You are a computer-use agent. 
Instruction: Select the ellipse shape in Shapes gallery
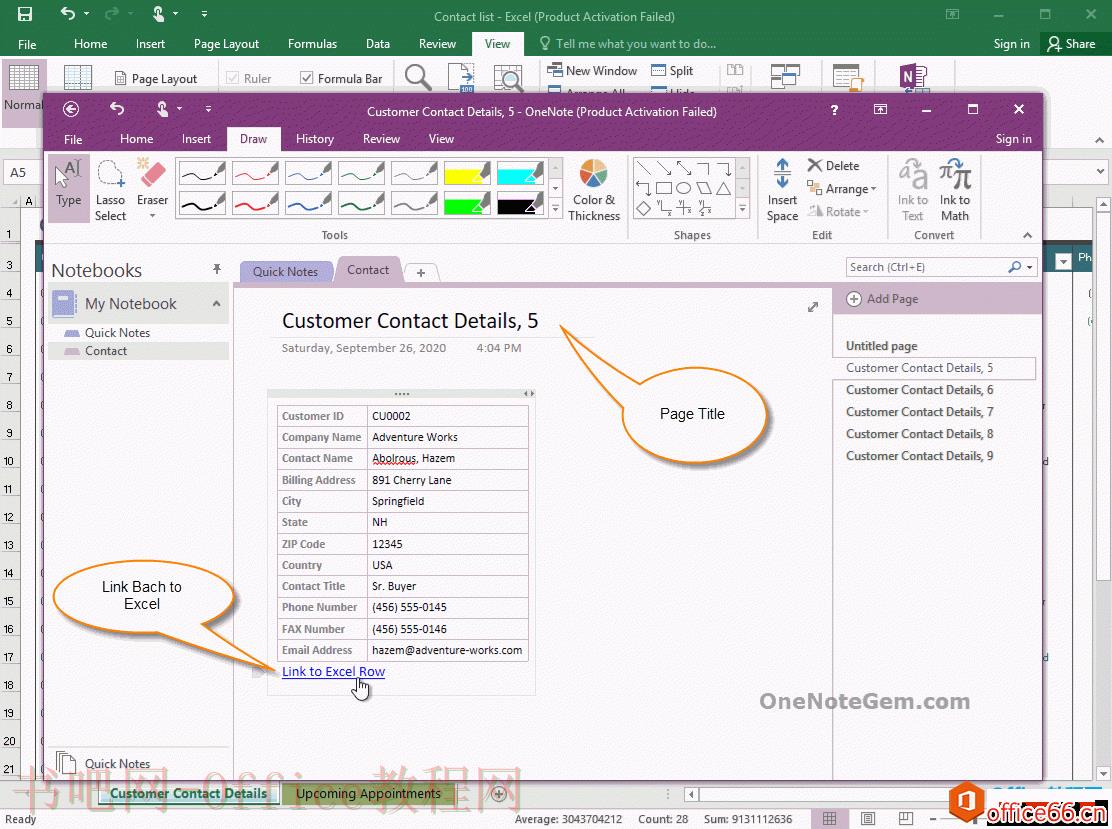pyautogui.click(x=684, y=188)
